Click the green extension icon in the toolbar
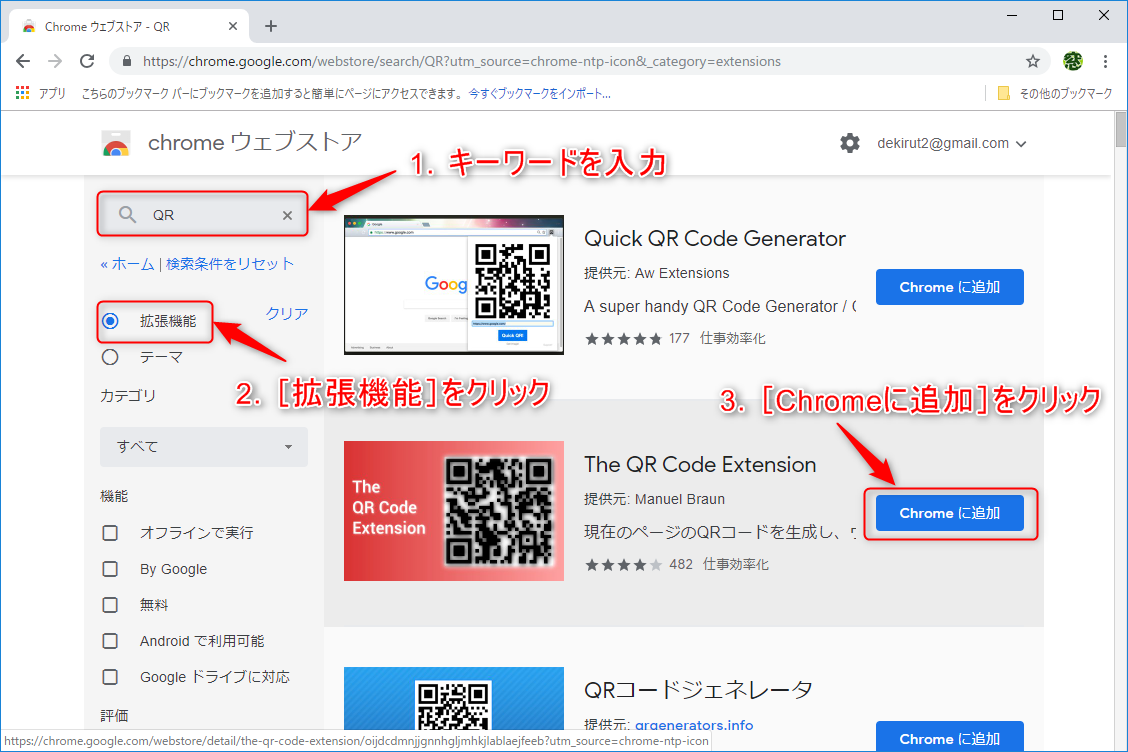This screenshot has height=752, width=1128. 1072,61
